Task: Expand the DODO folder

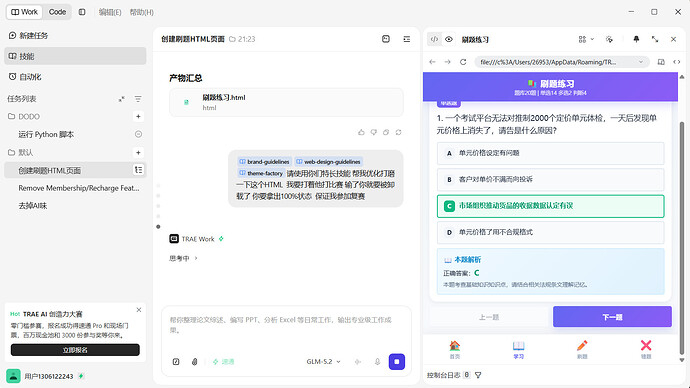Action: [24, 117]
